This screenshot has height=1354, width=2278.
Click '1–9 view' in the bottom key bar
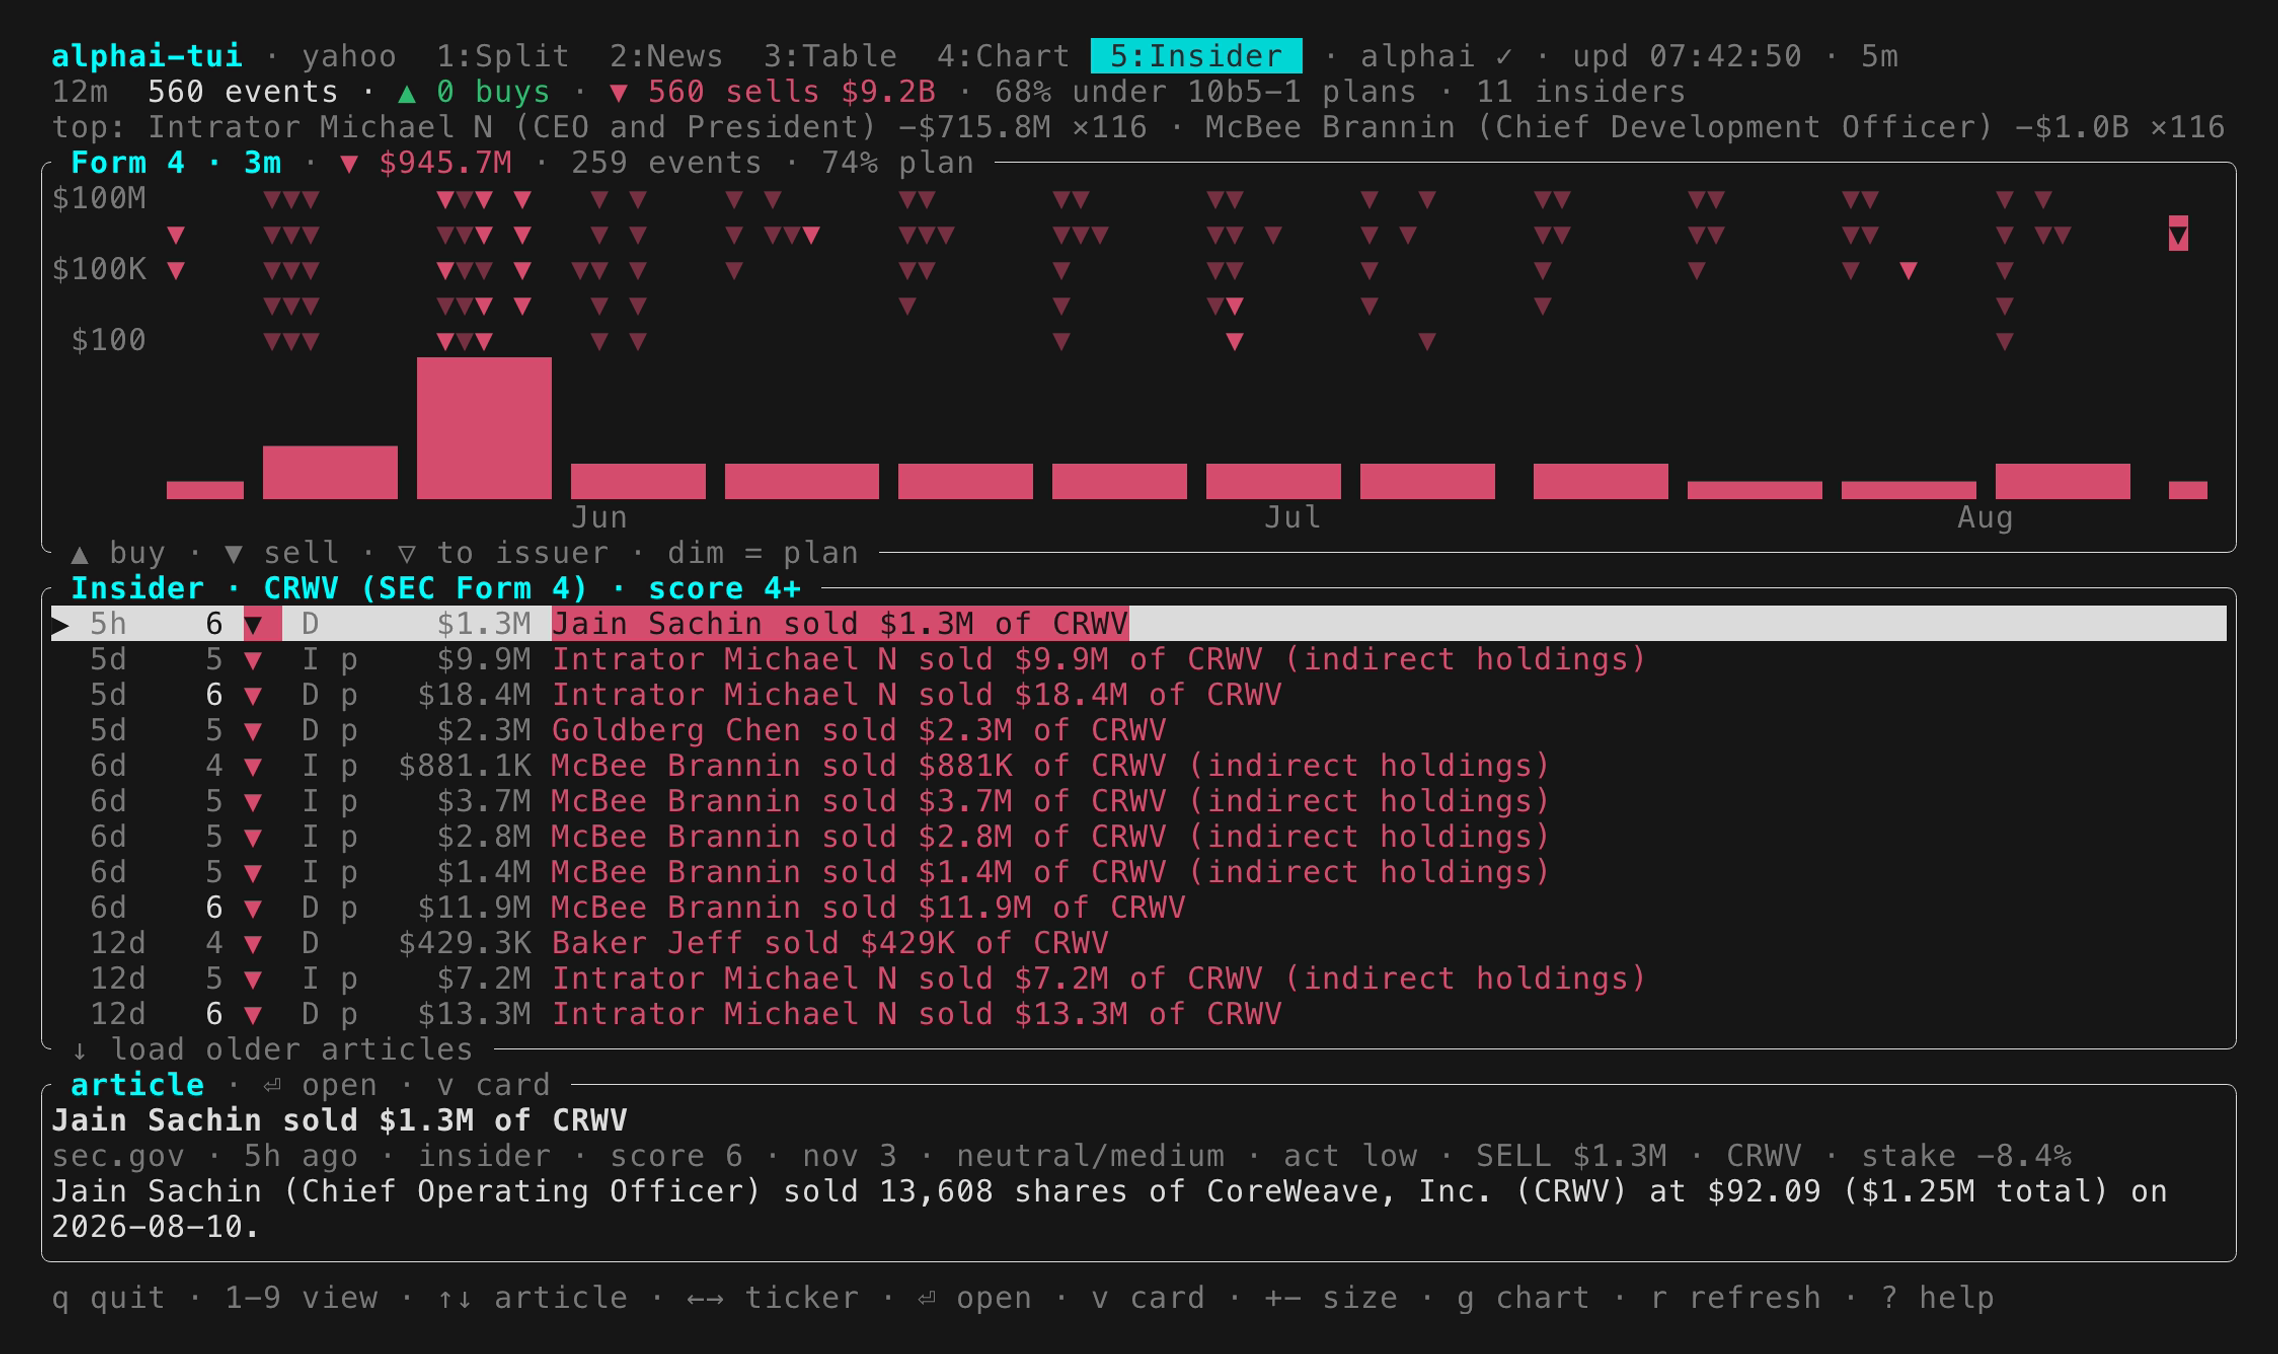click(x=301, y=1298)
